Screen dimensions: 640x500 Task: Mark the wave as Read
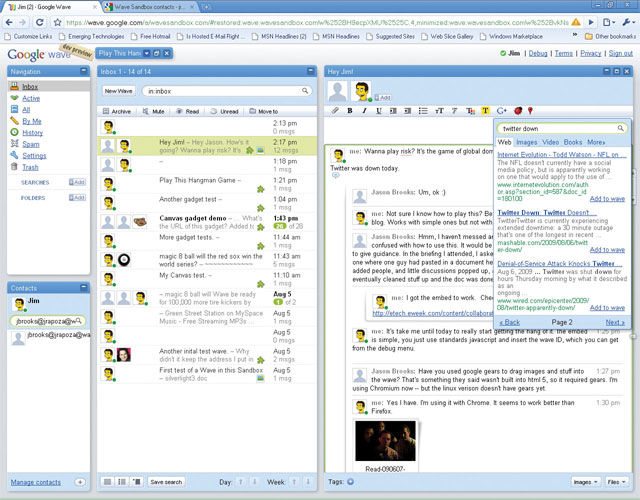187,111
